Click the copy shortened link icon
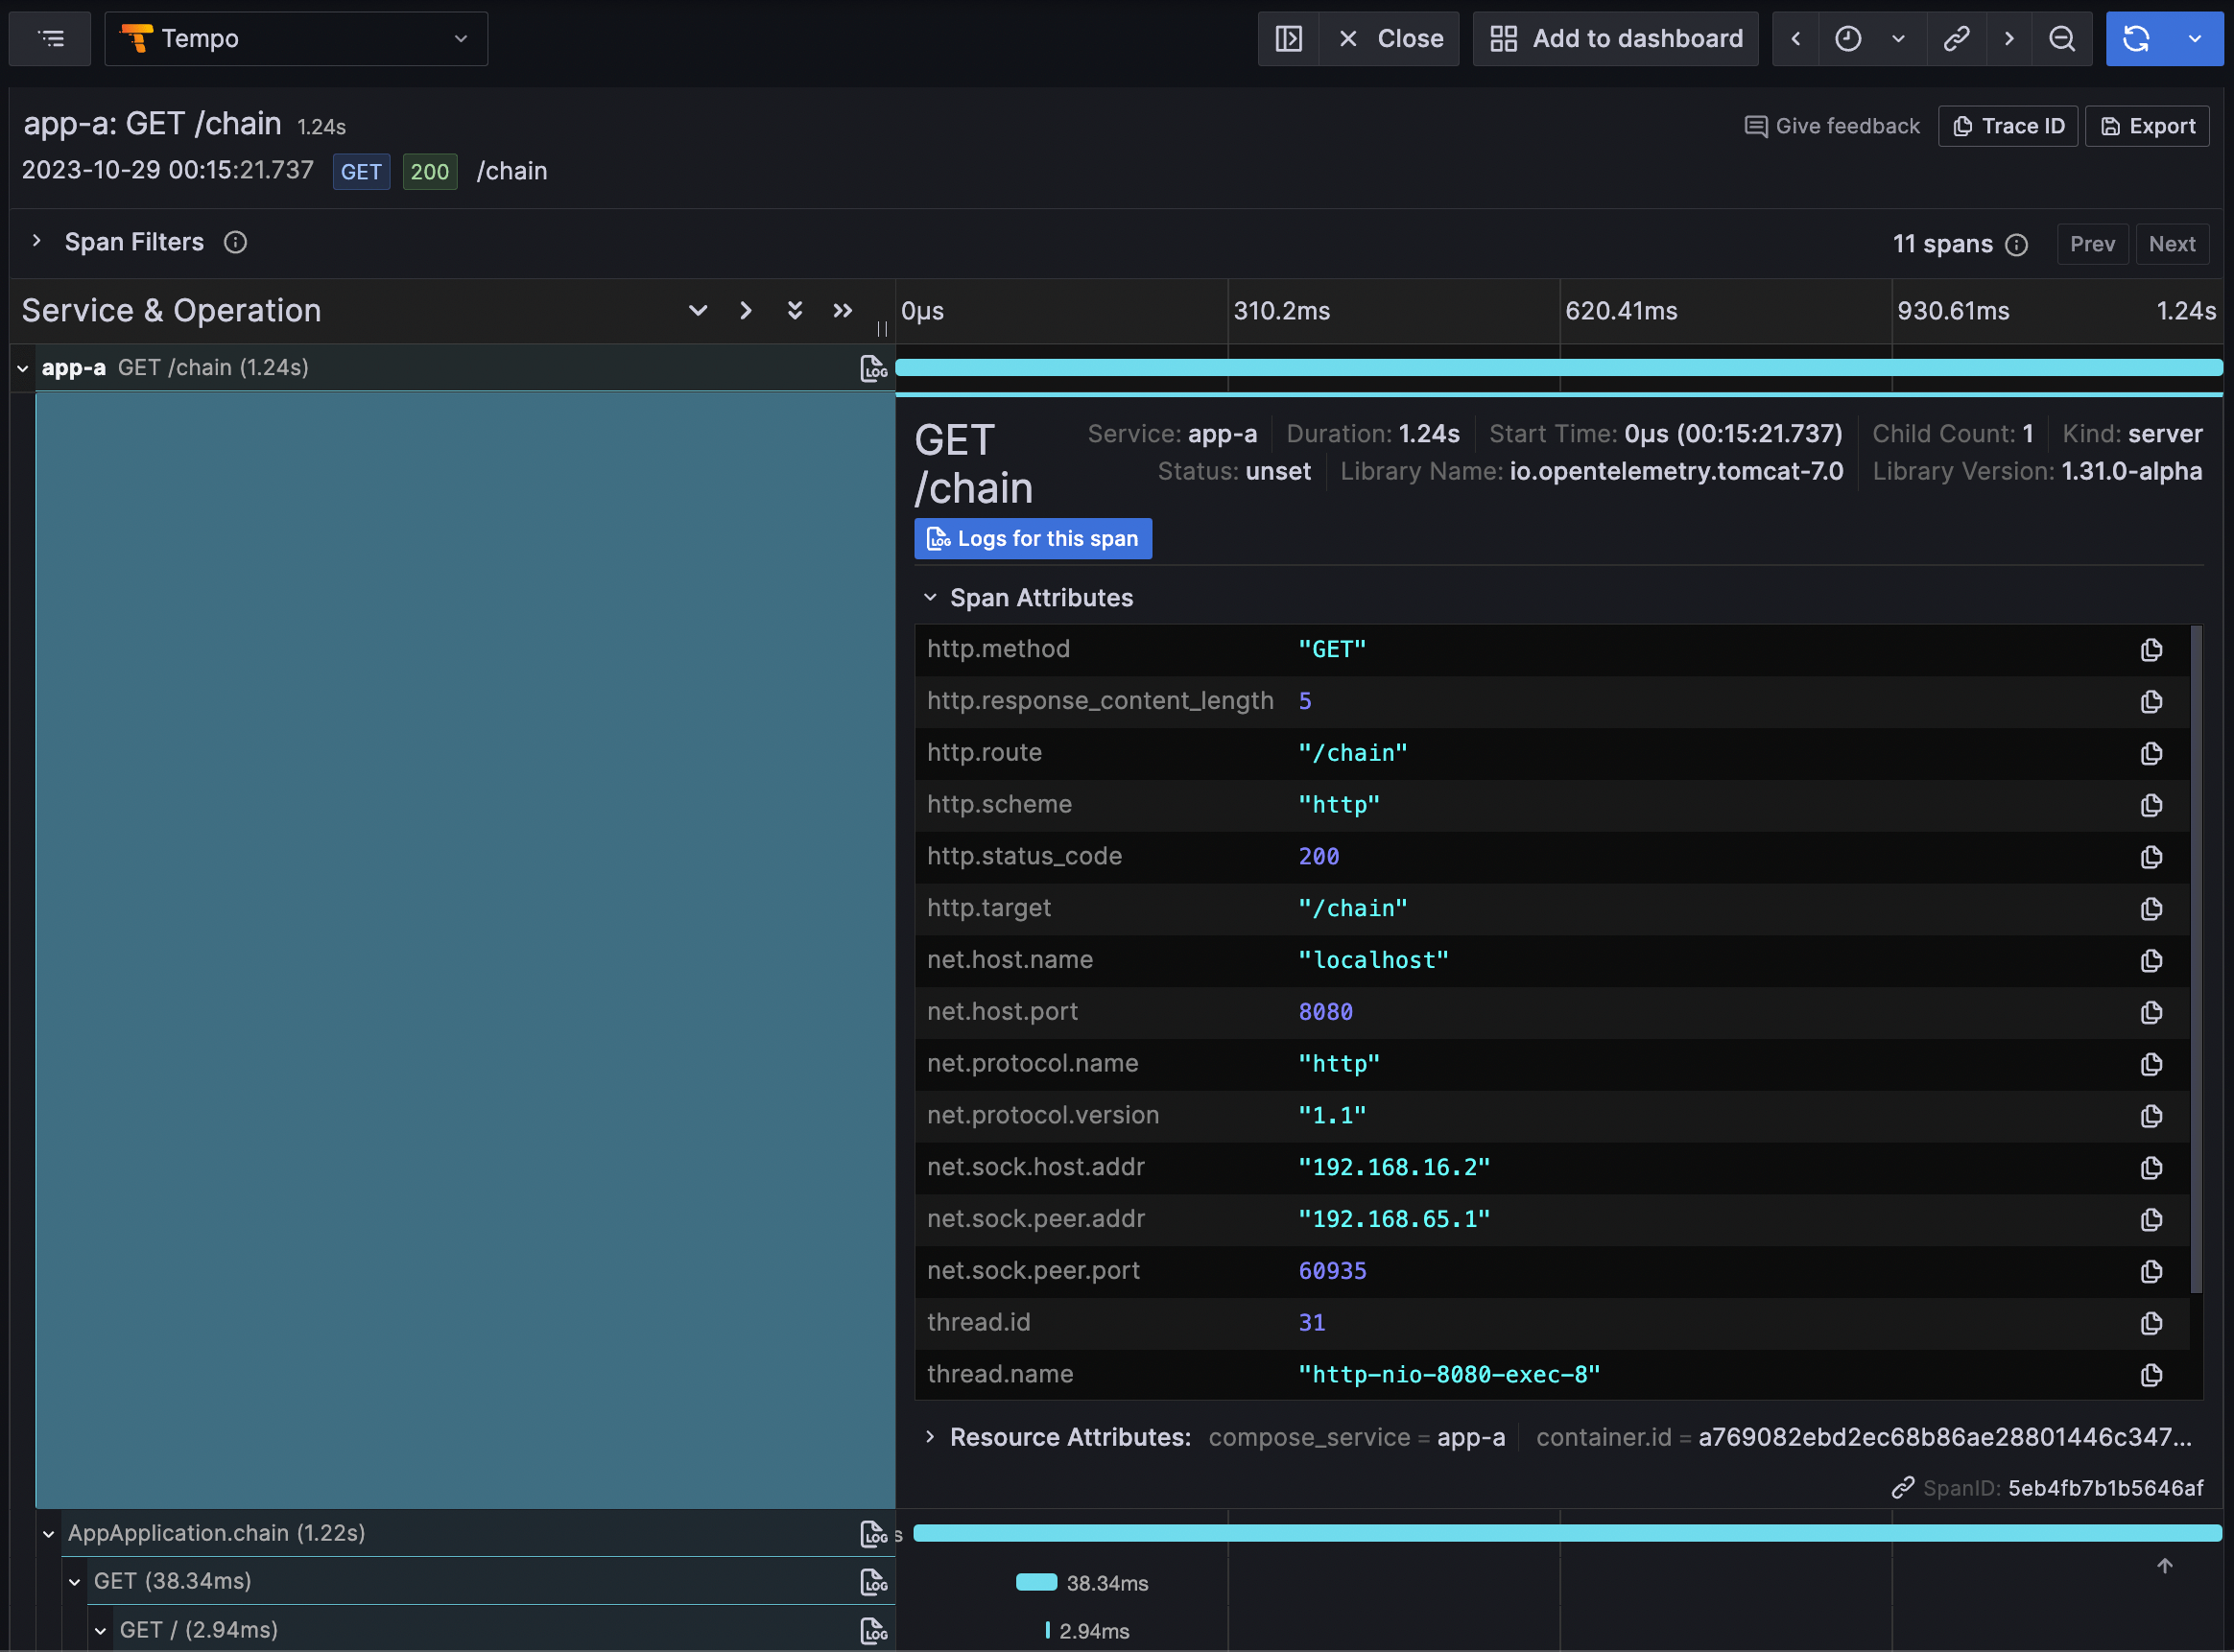The width and height of the screenshot is (2234, 1652). pyautogui.click(x=1956, y=39)
